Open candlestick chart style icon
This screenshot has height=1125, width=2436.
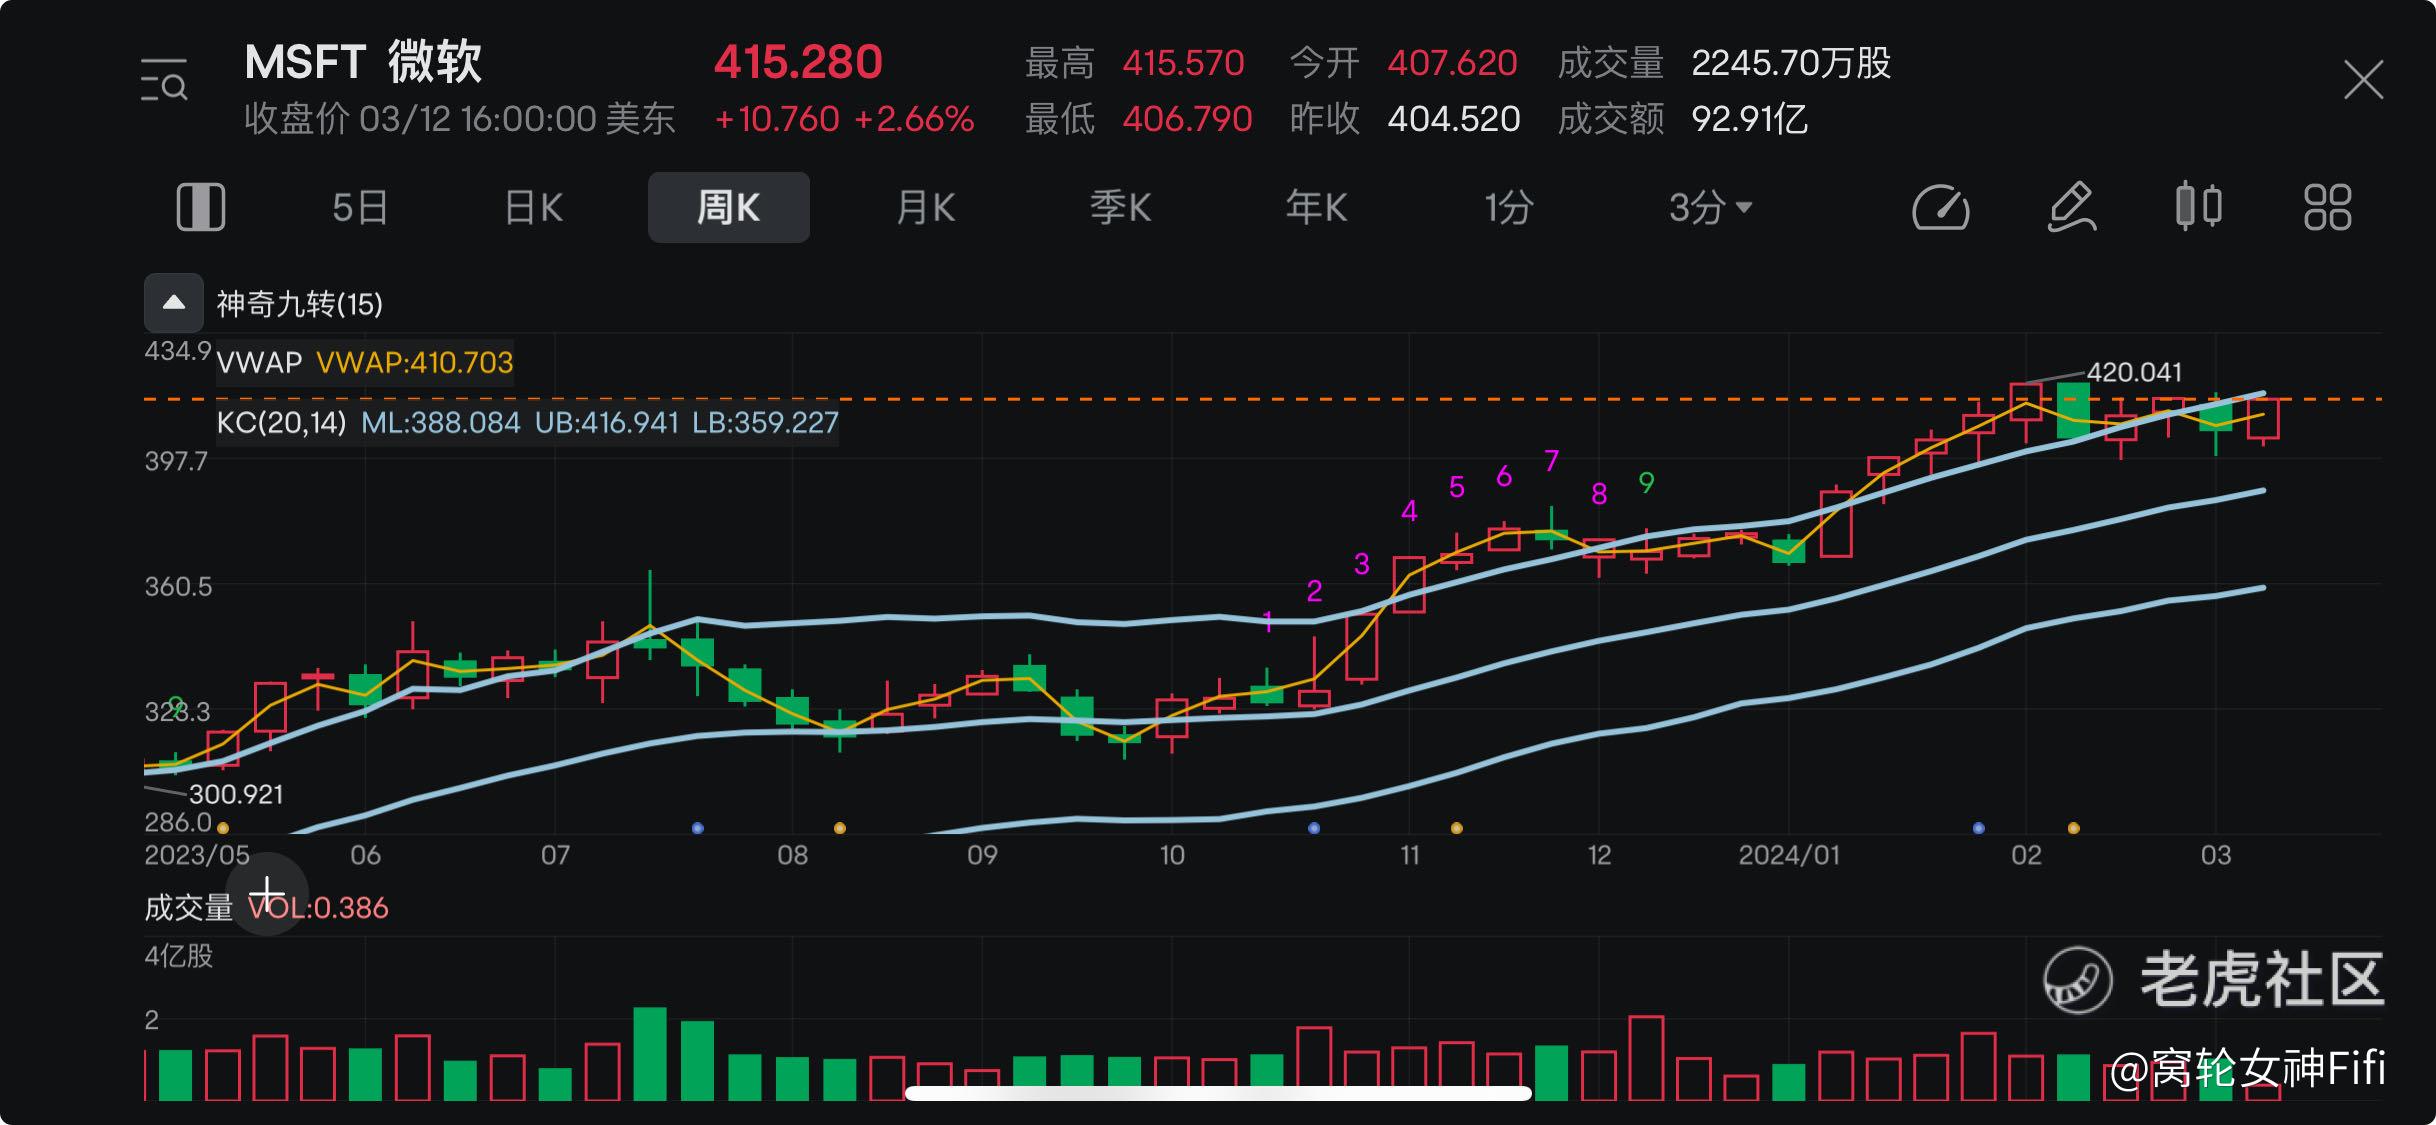(2199, 207)
